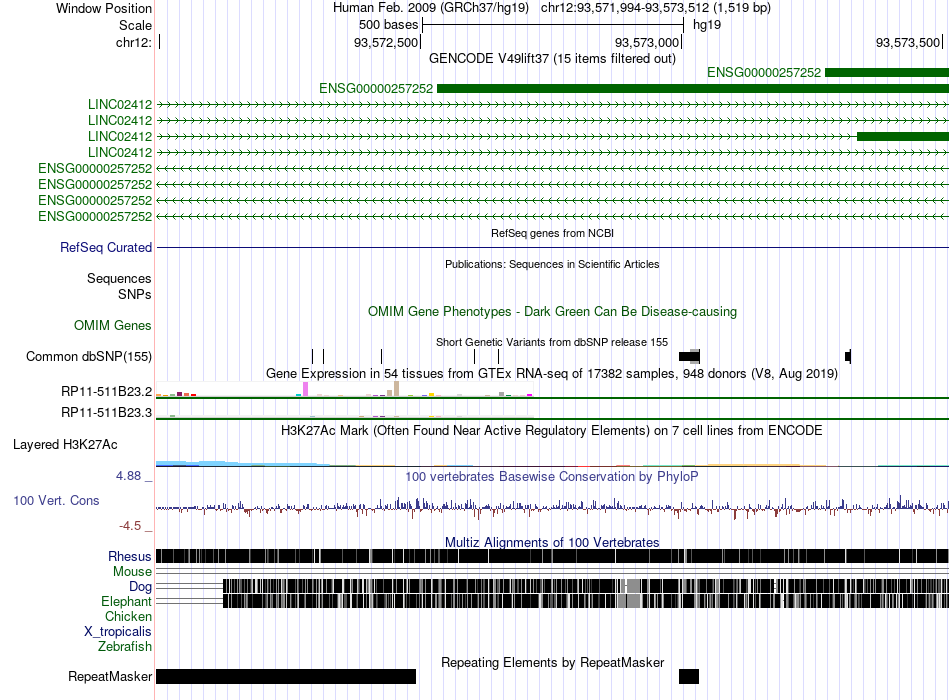Click the Chicken species label
This screenshot has height=700, width=950.
(x=128, y=616)
